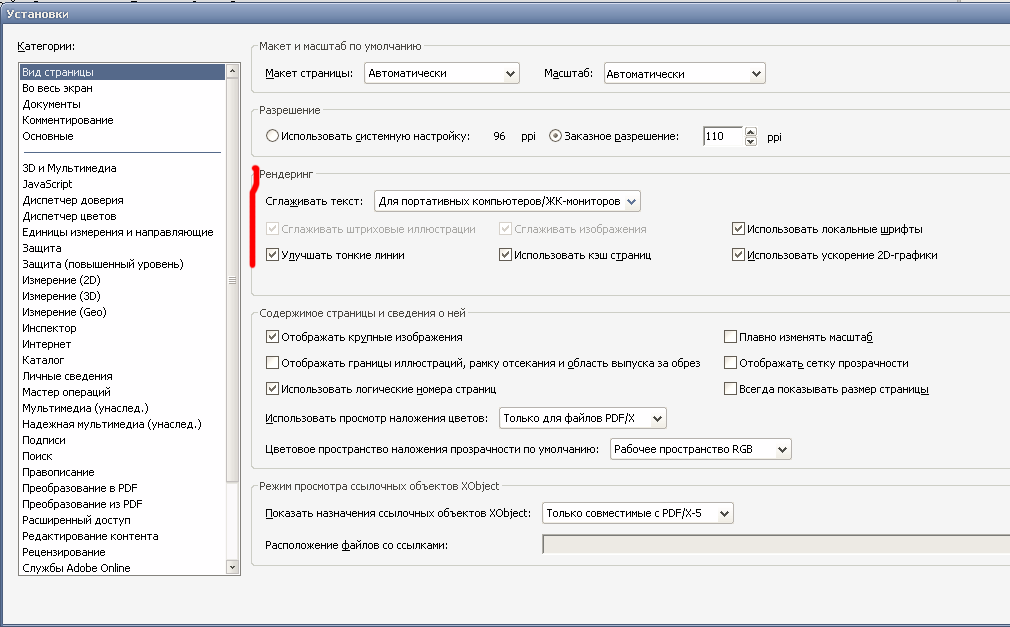The image size is (1010, 627).
Task: Open 'Расширенный доступ' category
Action: [76, 520]
